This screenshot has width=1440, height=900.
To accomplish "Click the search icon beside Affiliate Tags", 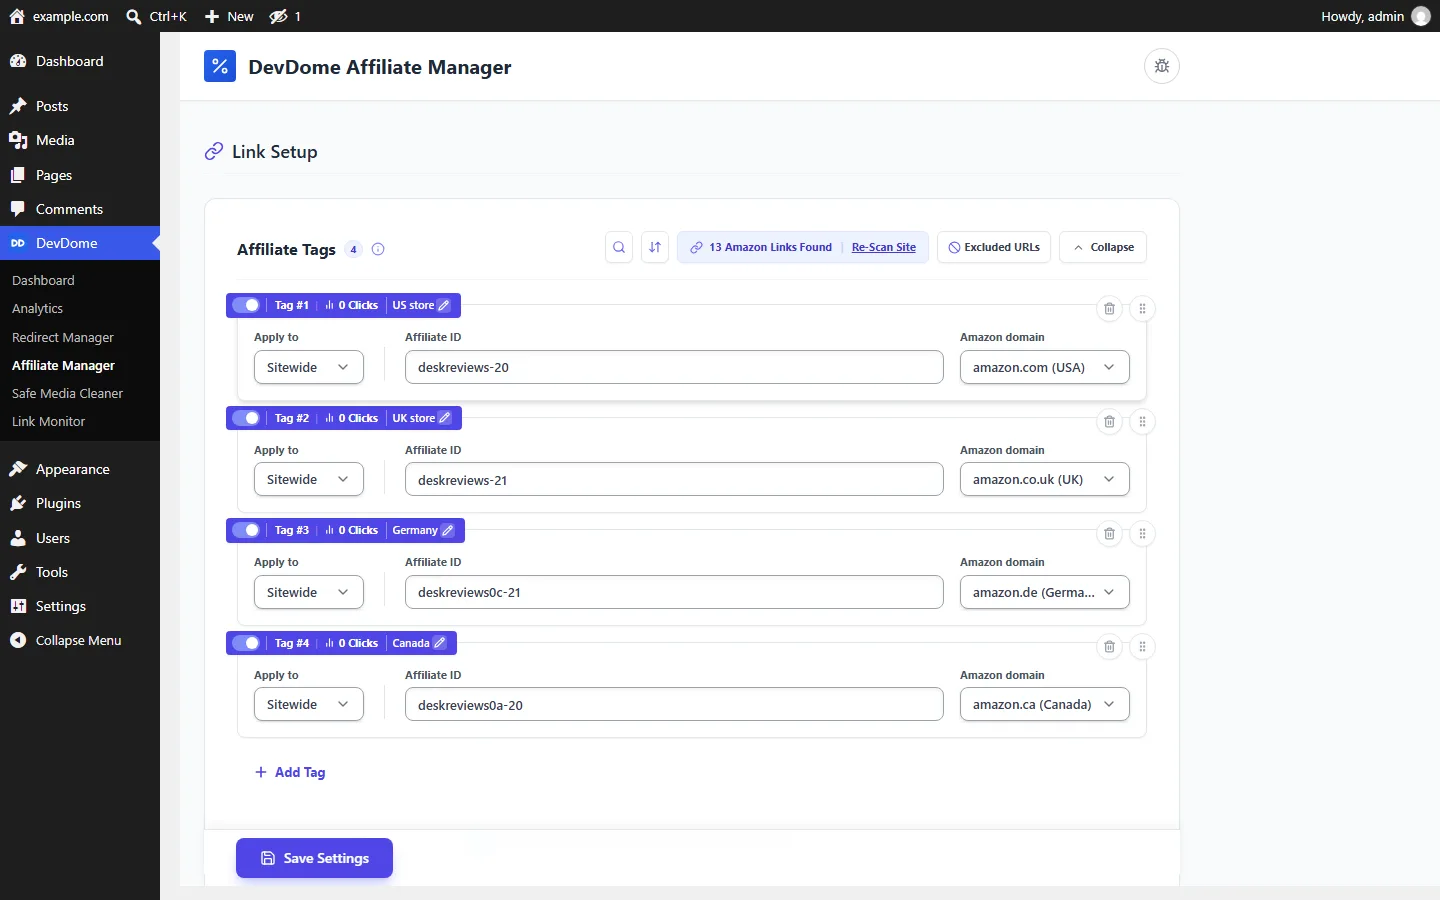I will click(619, 247).
